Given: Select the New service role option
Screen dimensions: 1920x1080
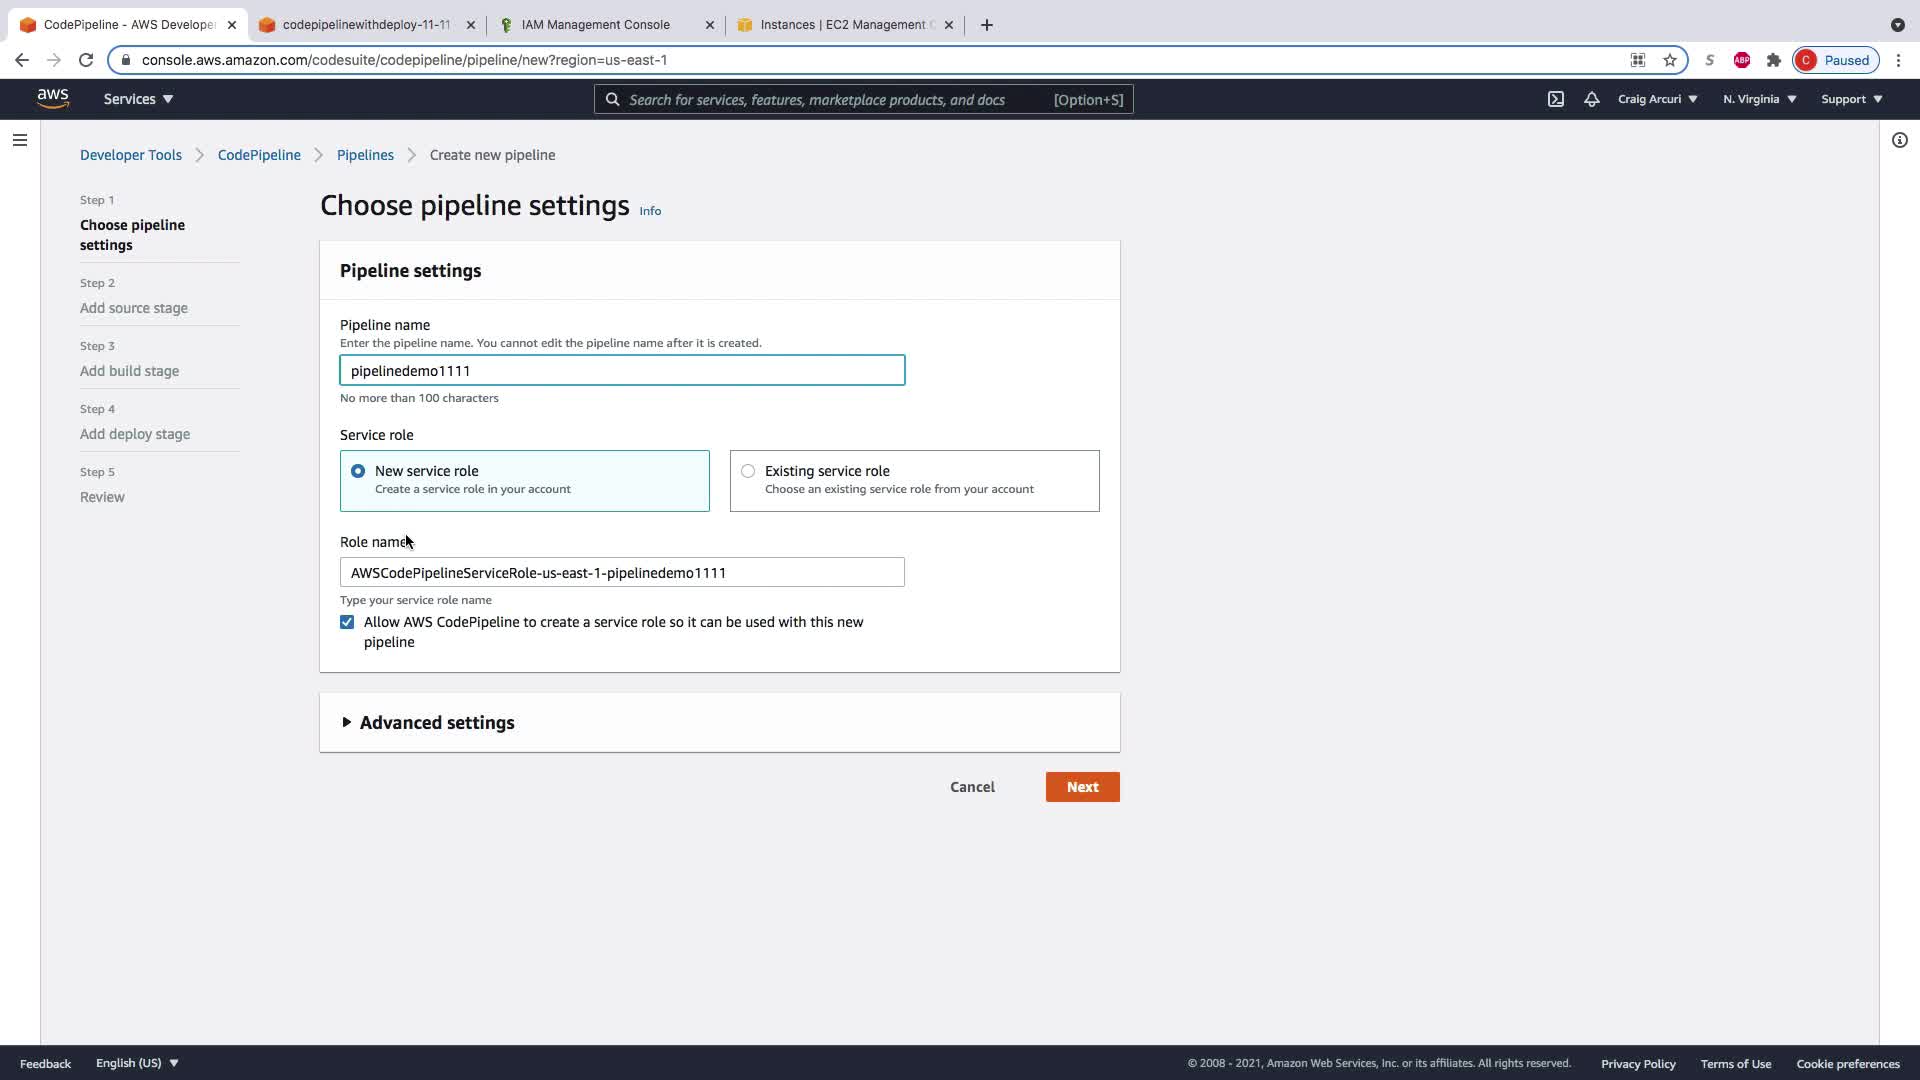Looking at the screenshot, I should tap(358, 471).
